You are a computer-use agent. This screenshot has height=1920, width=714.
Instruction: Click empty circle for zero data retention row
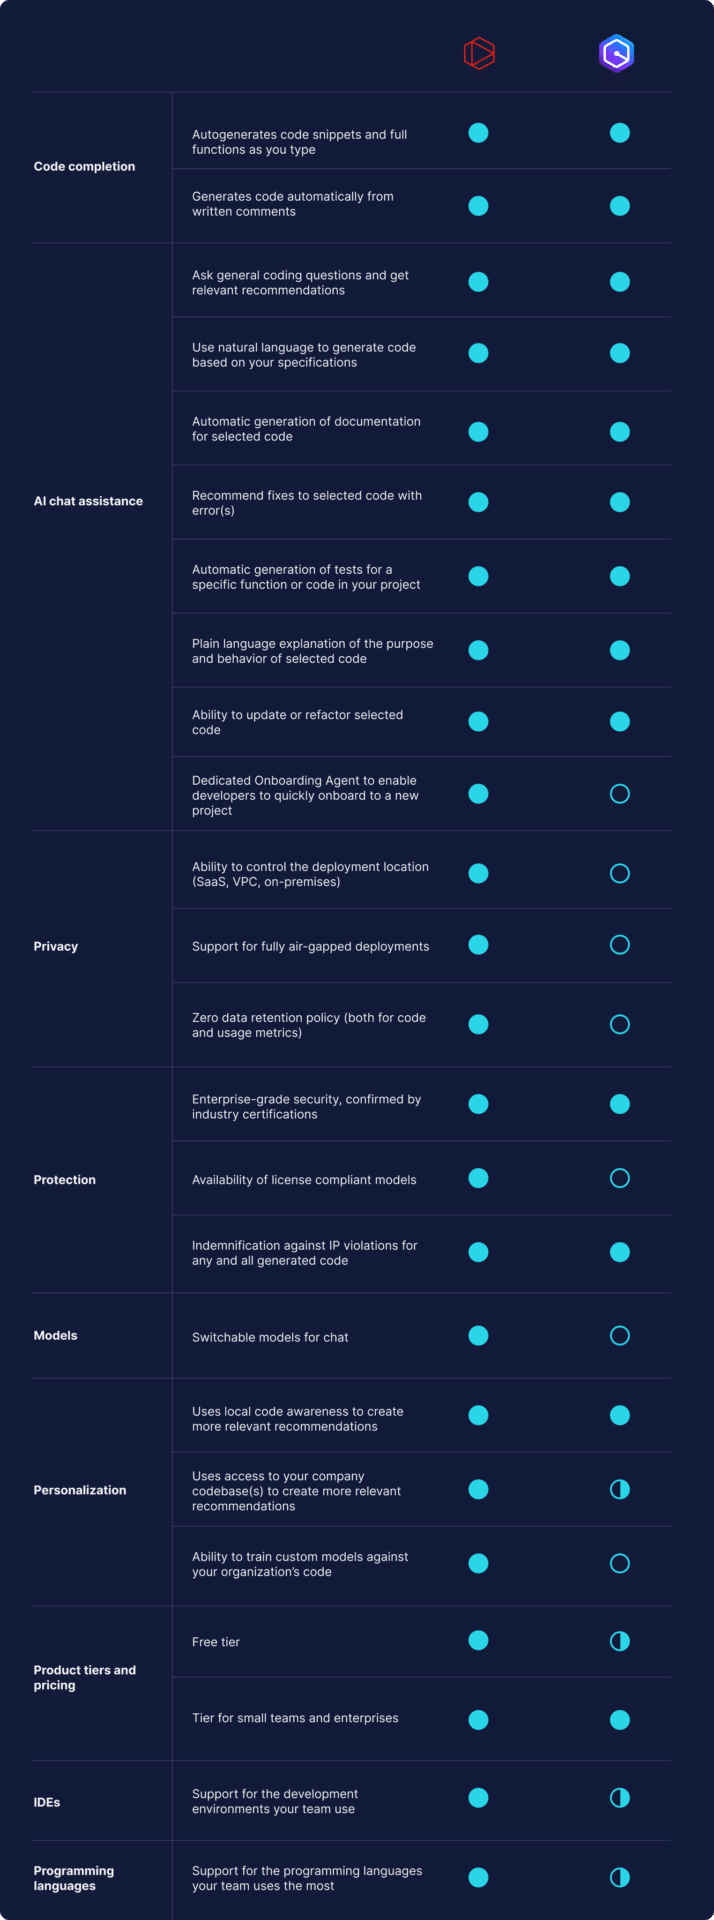[620, 1024]
